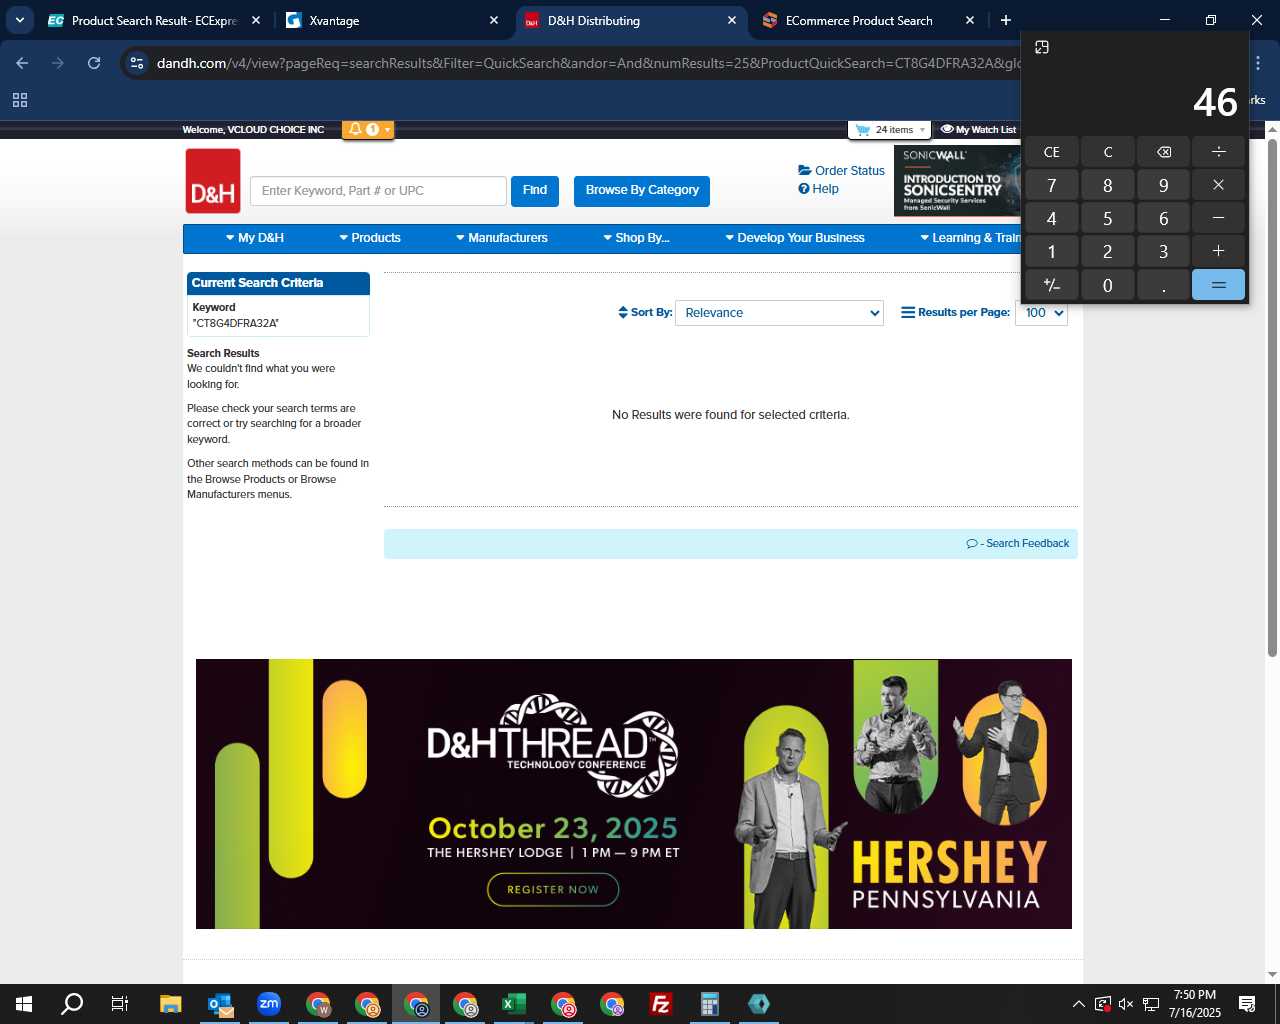Open Task View on the taskbar
This screenshot has width=1280, height=1024.
tap(120, 1004)
